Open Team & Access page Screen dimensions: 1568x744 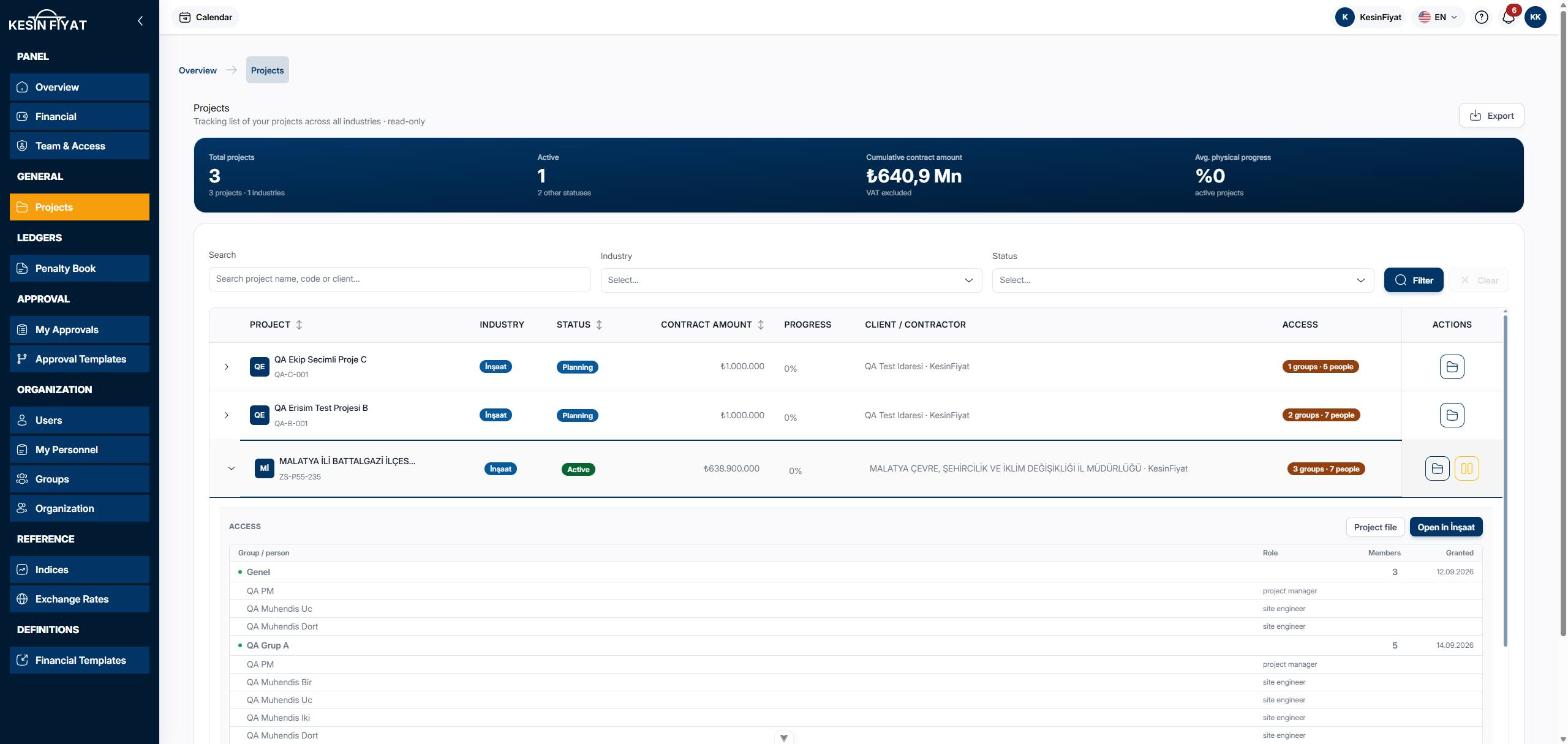(80, 146)
